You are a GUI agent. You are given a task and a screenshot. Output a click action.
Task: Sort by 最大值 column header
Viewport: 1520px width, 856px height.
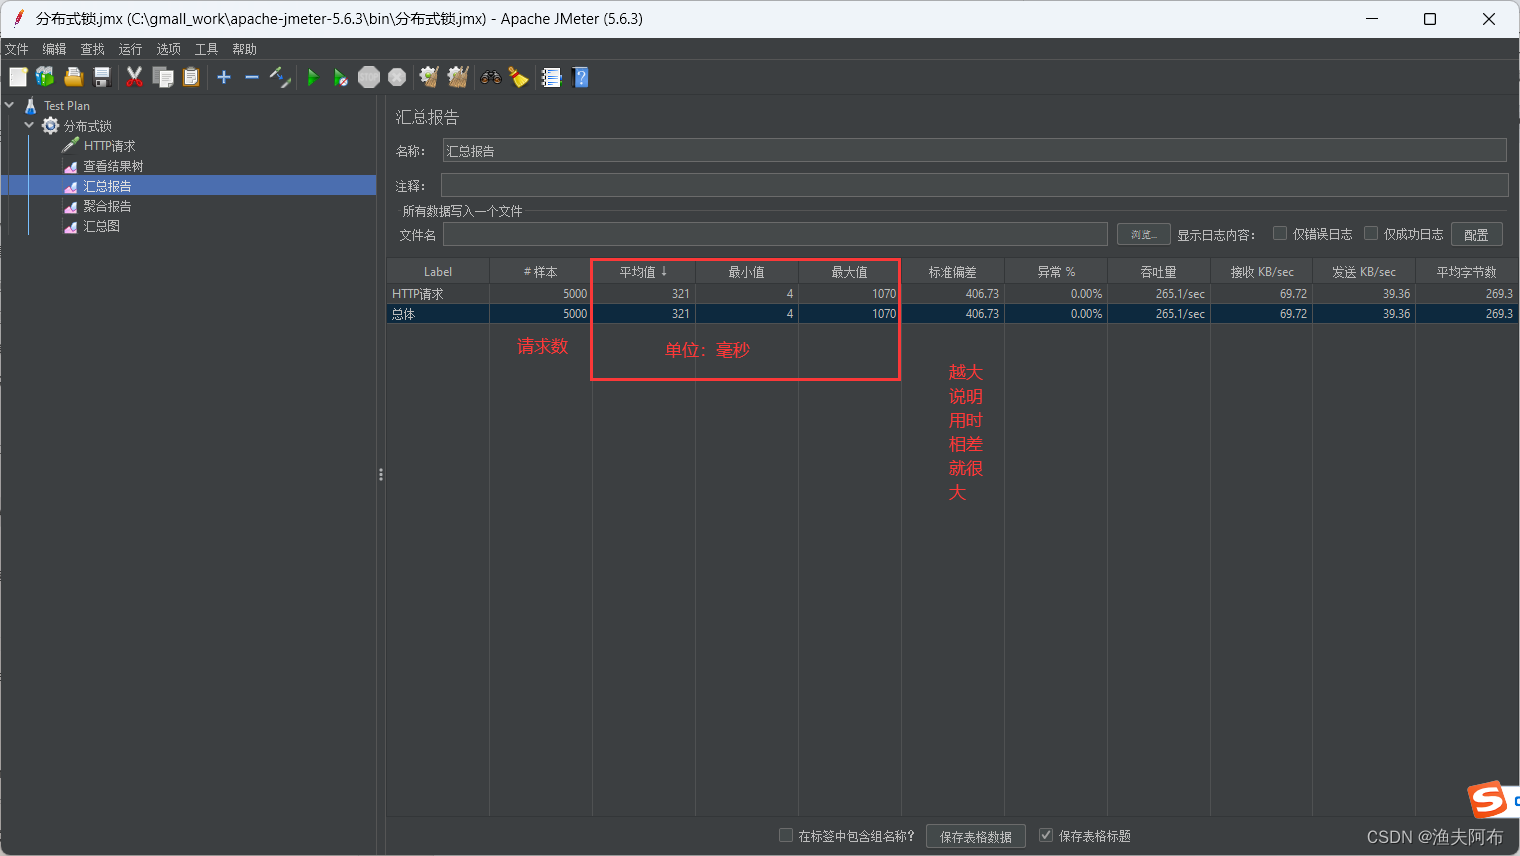(849, 272)
